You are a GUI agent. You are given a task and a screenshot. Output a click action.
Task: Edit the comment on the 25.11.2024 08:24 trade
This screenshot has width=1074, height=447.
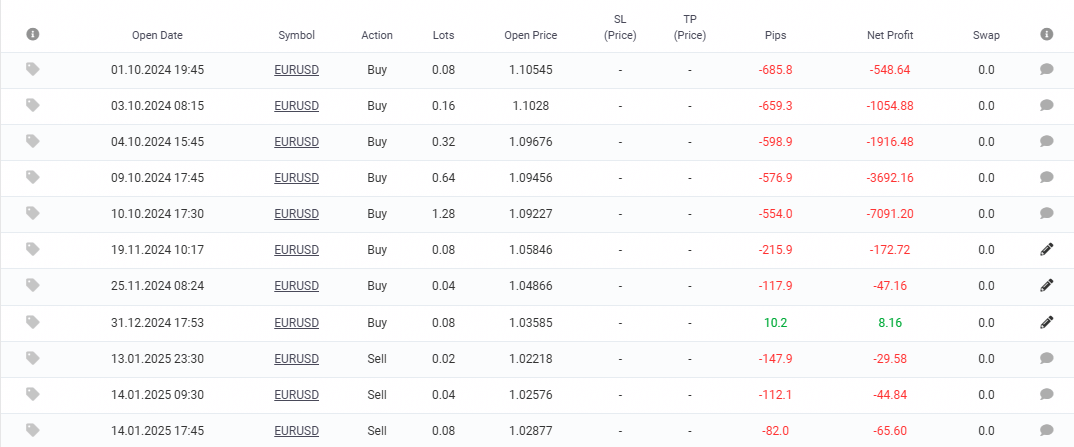pos(1046,285)
